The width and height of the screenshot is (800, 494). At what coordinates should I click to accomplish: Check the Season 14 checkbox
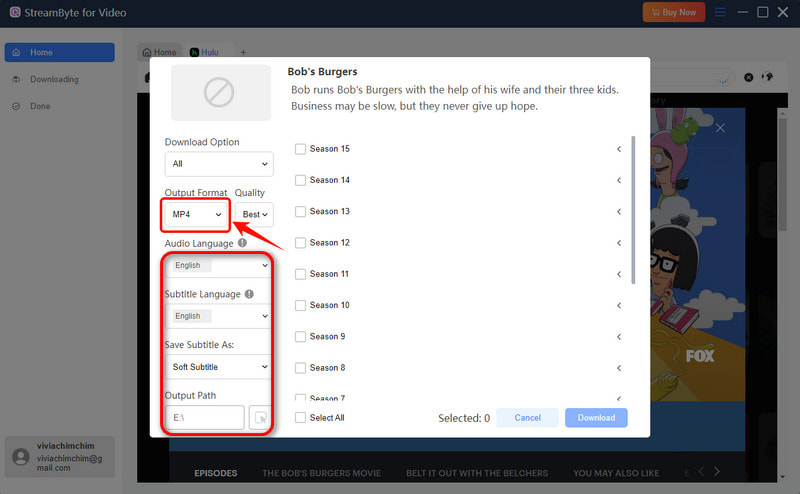click(301, 180)
